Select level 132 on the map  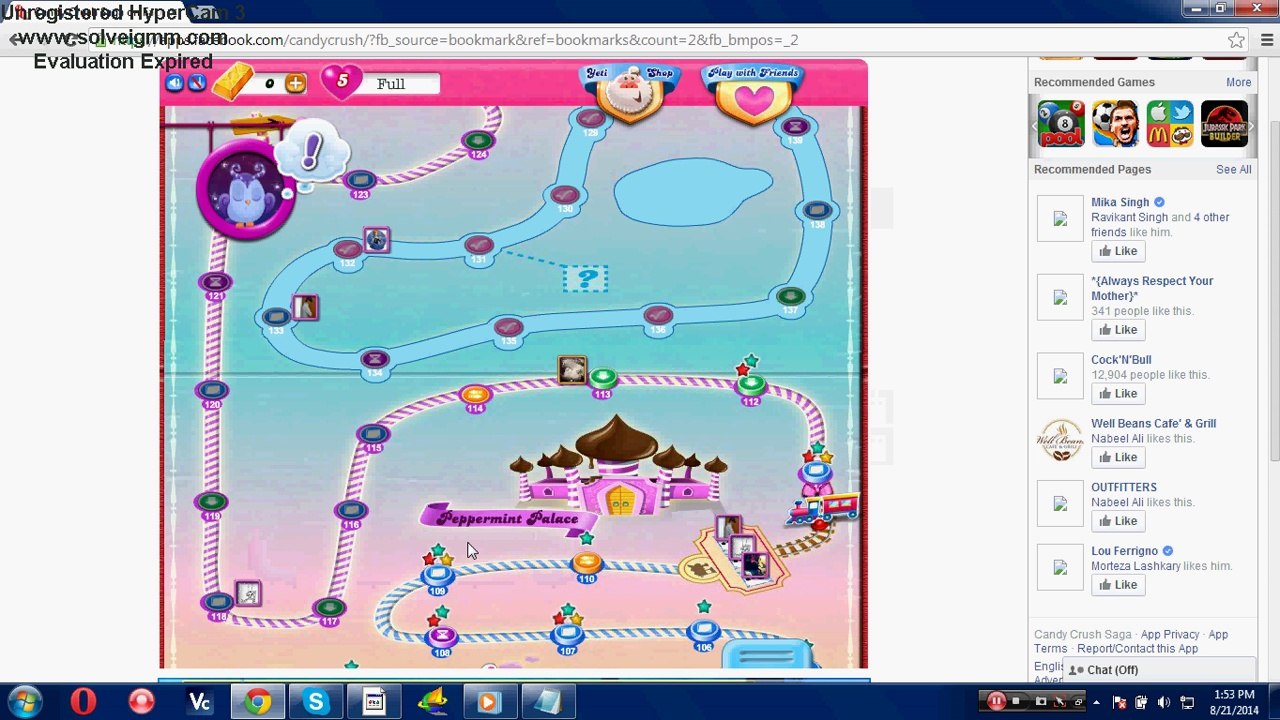[347, 250]
